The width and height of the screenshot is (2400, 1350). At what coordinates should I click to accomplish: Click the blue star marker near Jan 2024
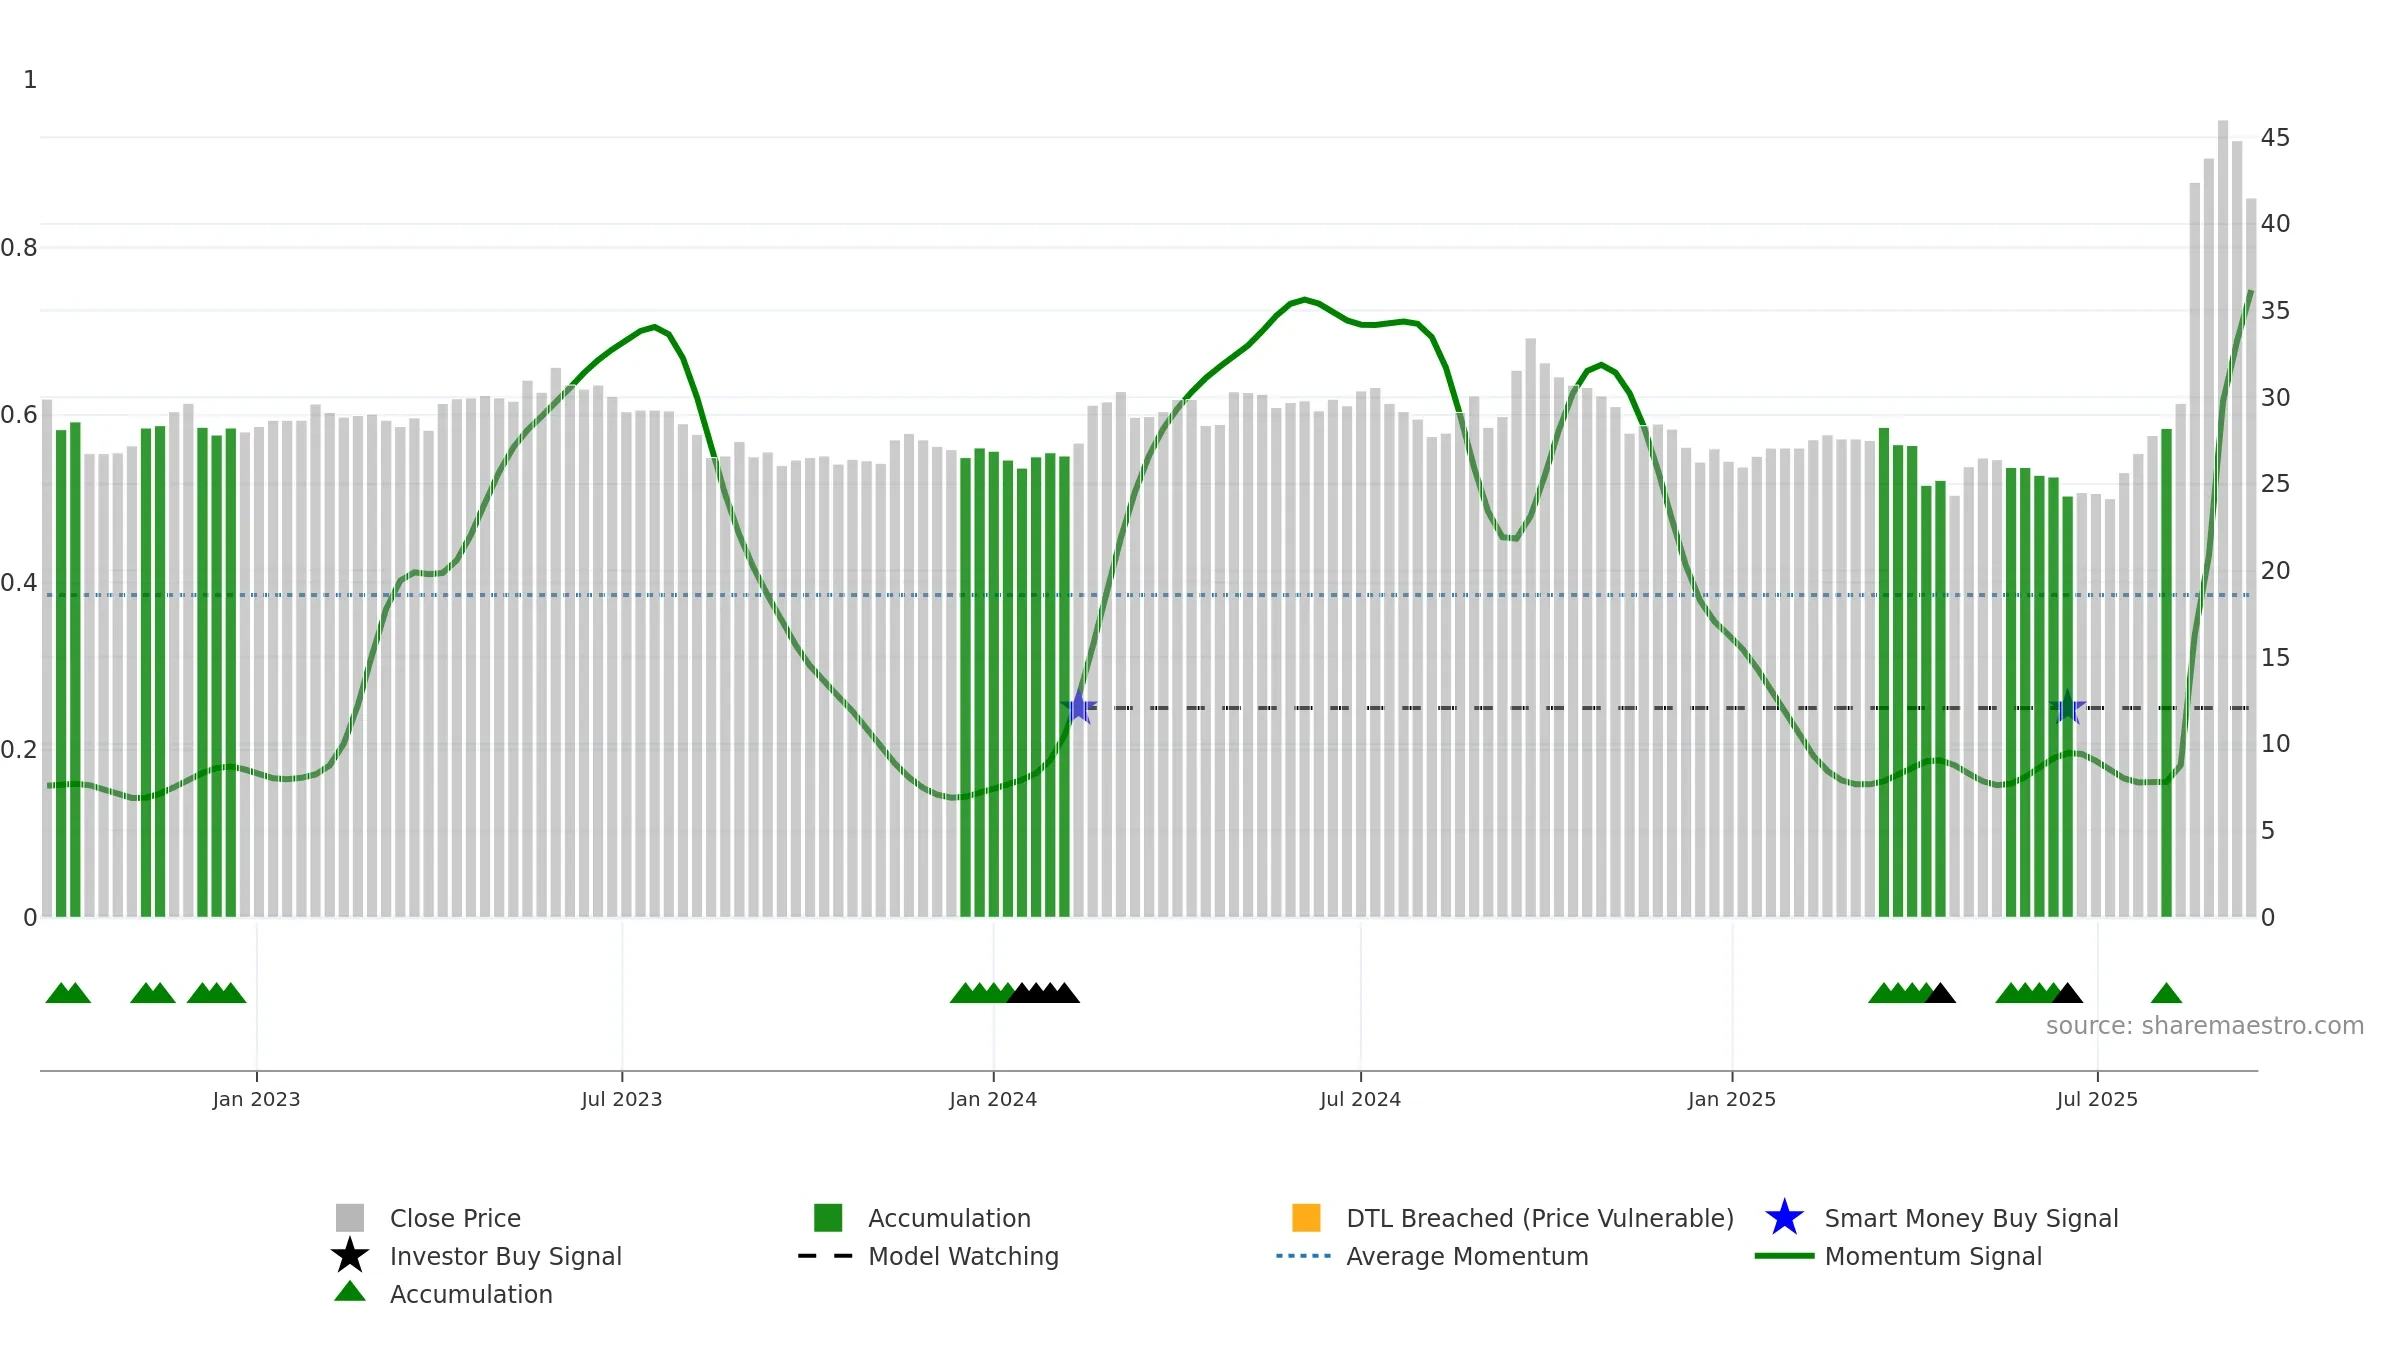coord(1079,708)
